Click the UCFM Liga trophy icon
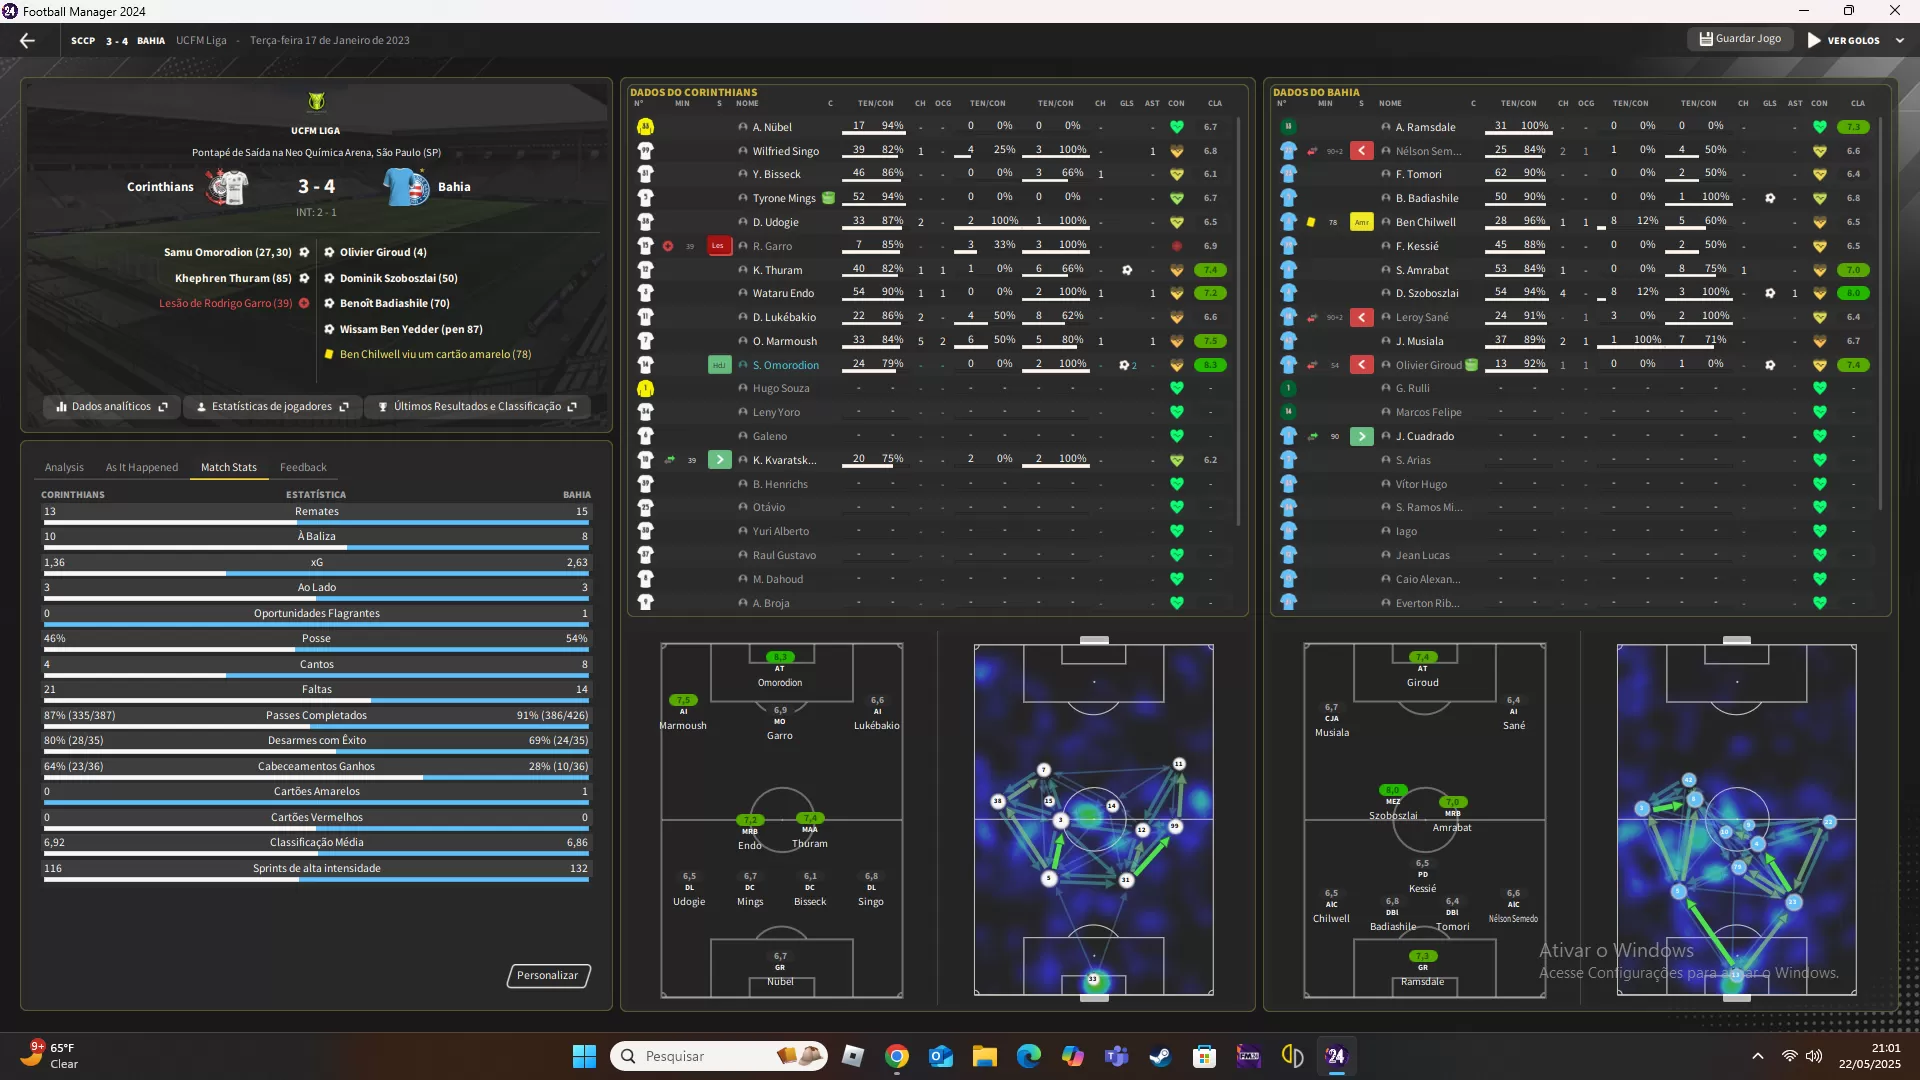 tap(316, 101)
